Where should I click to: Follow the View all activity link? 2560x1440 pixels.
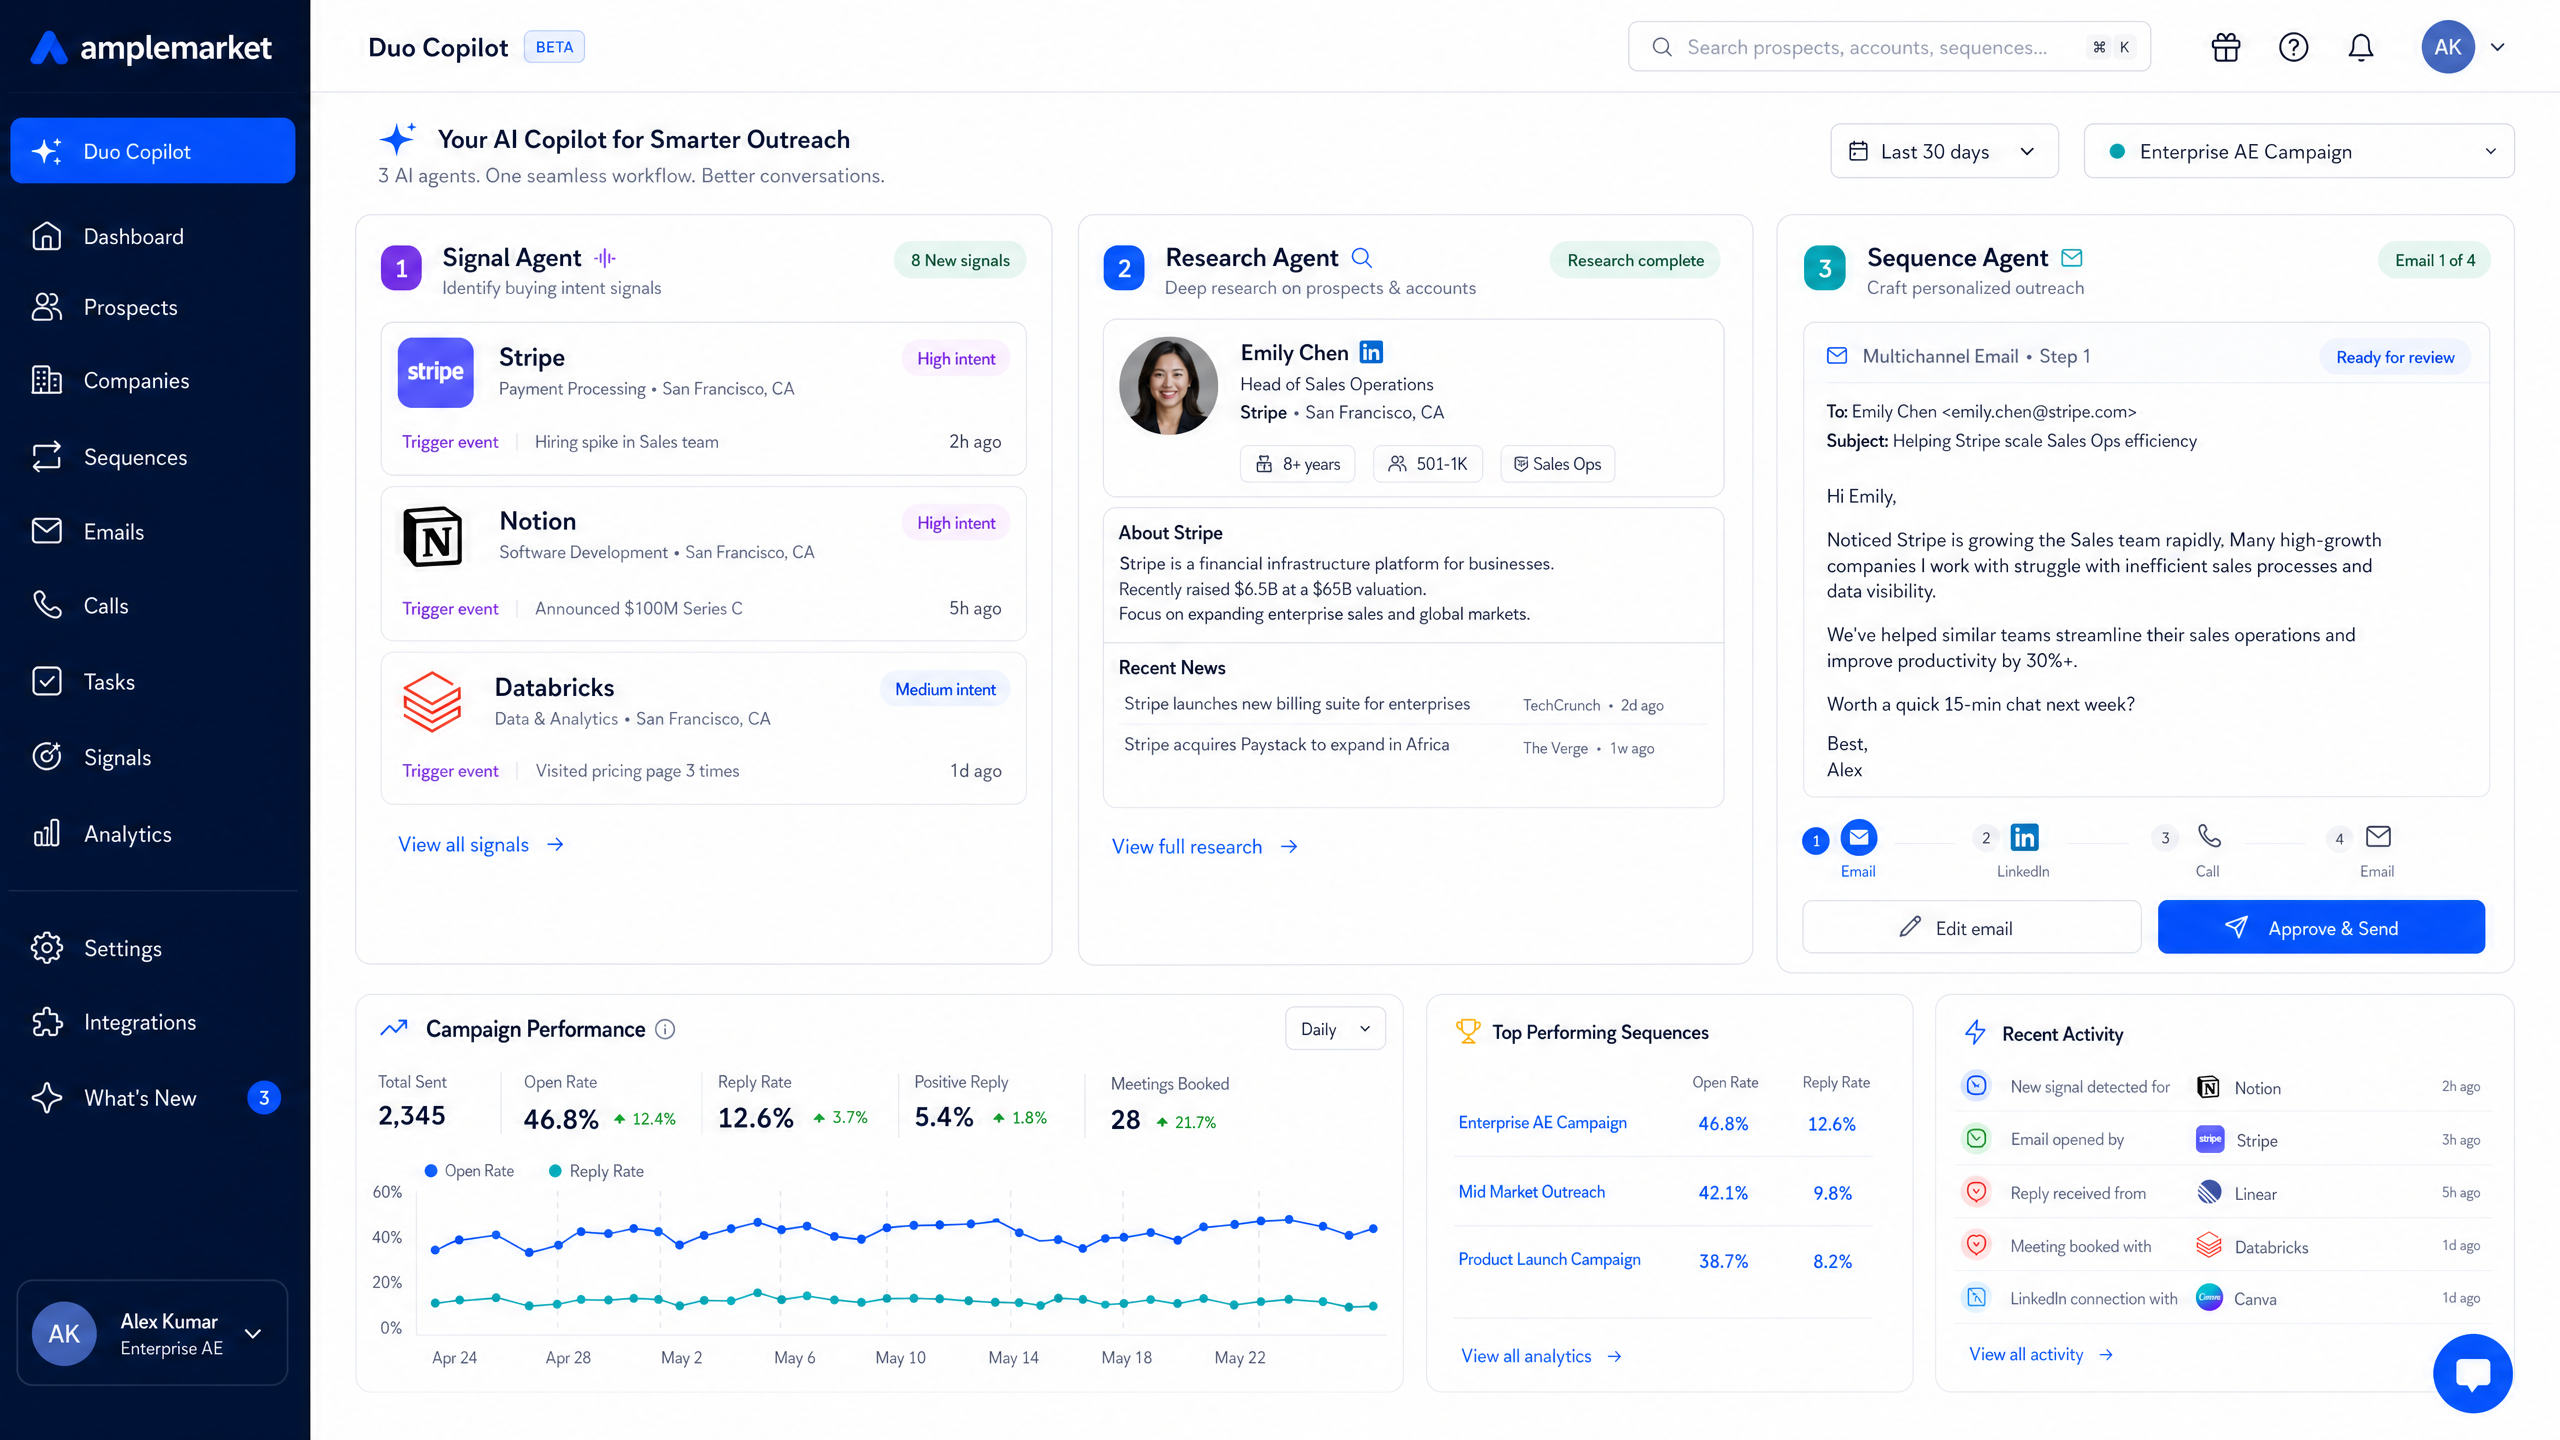[2041, 1354]
